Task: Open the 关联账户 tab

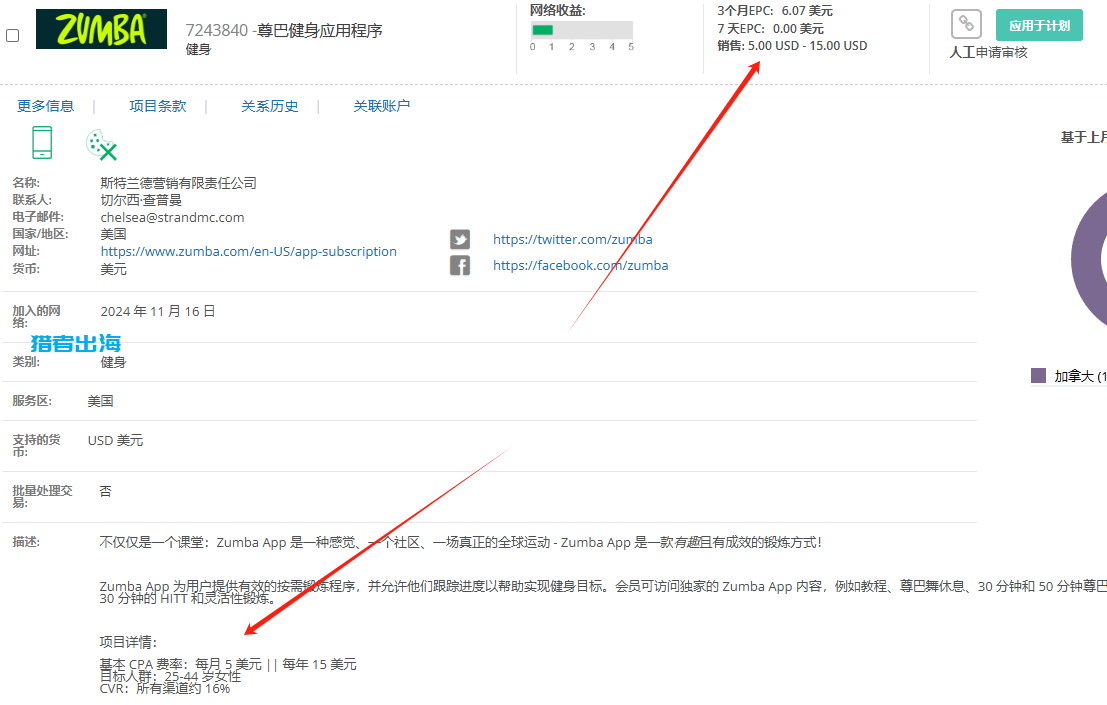Action: click(381, 106)
